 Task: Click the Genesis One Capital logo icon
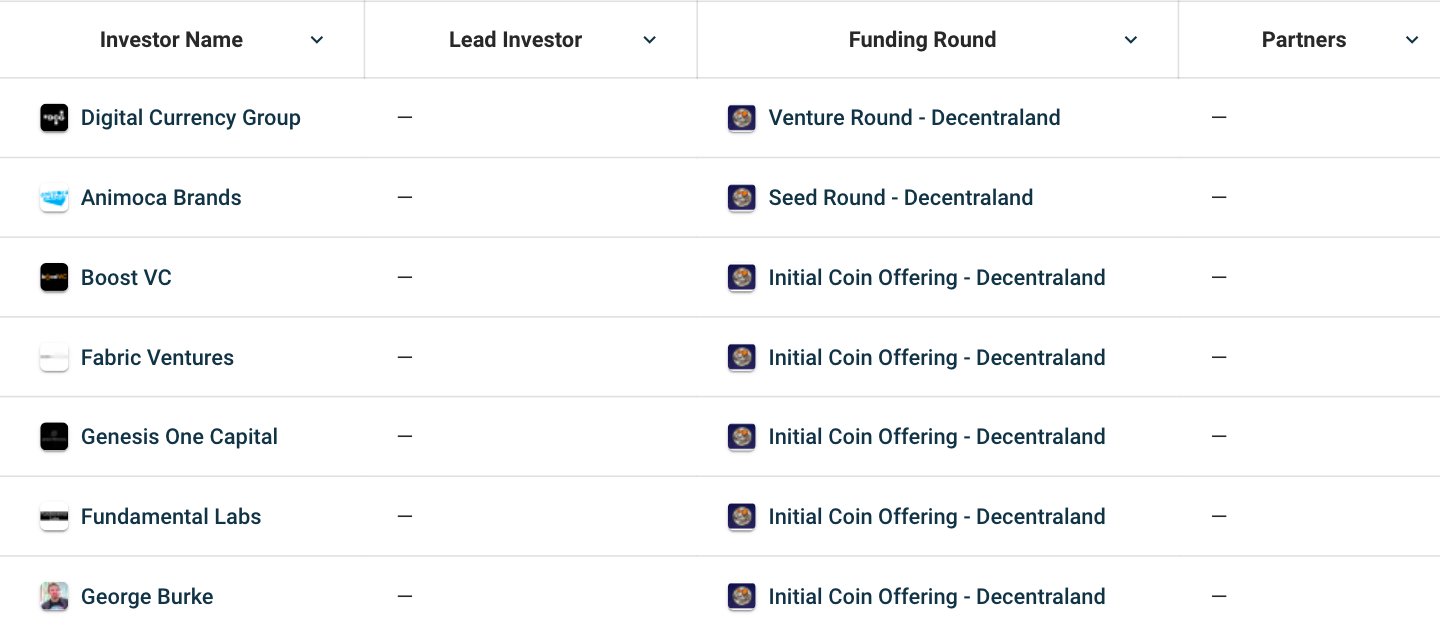[x=54, y=437]
